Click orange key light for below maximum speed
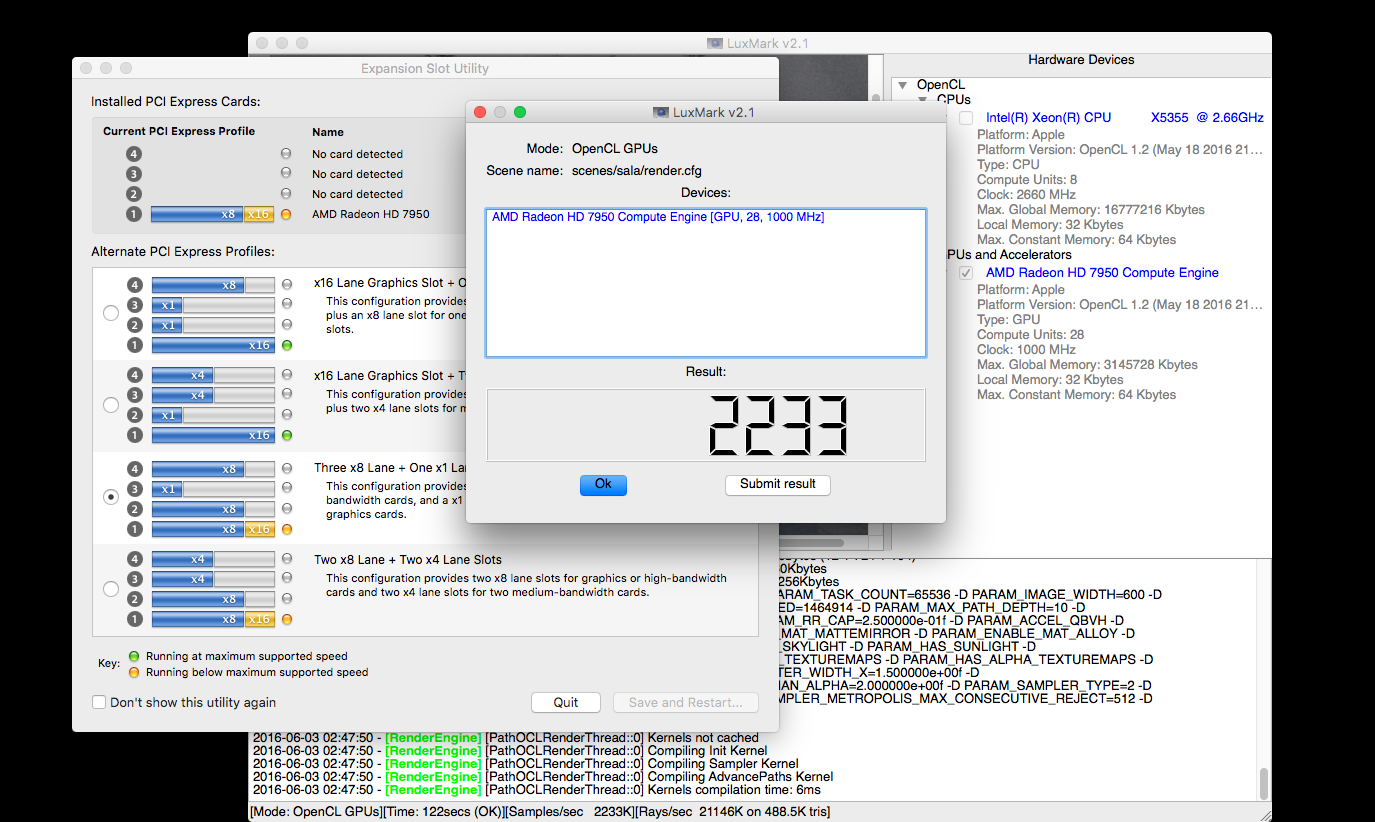1375x822 pixels. point(133,672)
